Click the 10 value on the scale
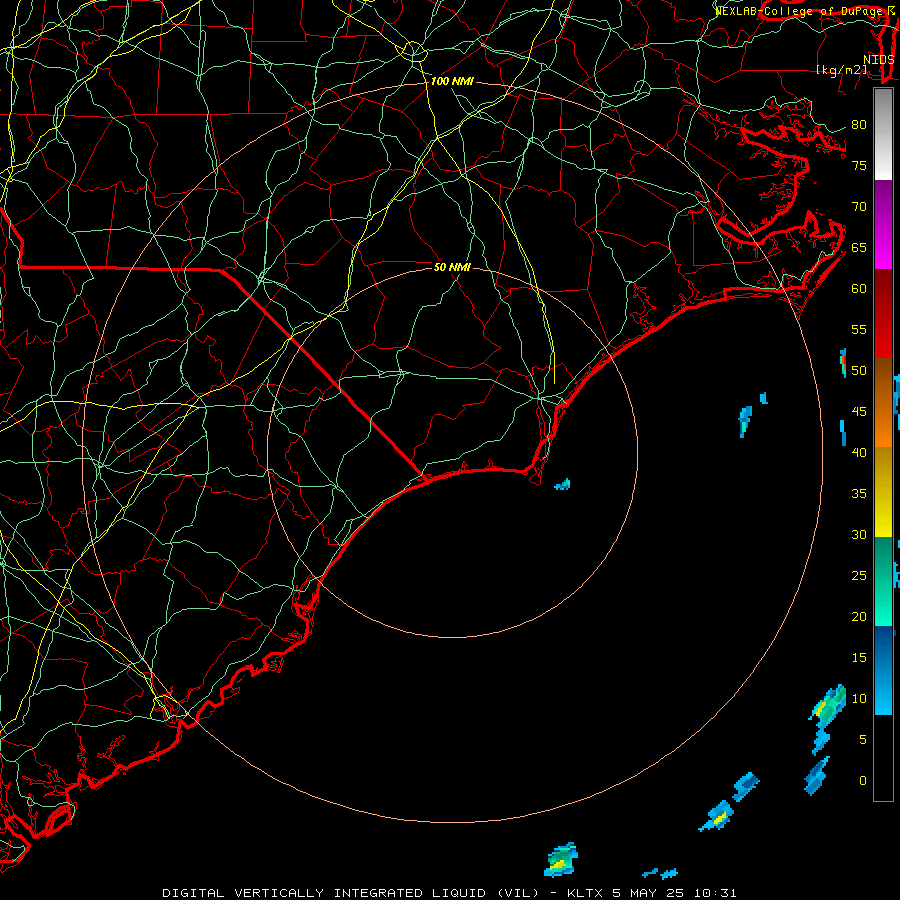The width and height of the screenshot is (900, 900). coord(859,699)
